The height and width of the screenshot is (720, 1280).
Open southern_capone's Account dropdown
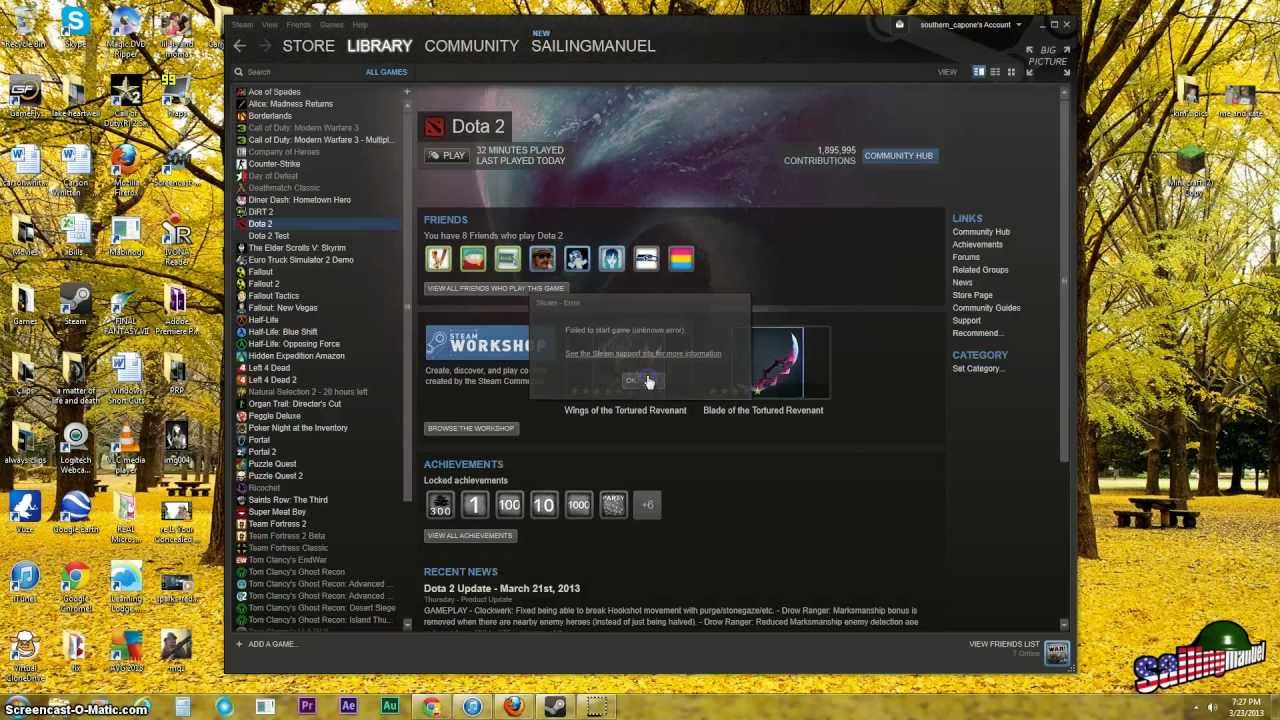(971, 25)
